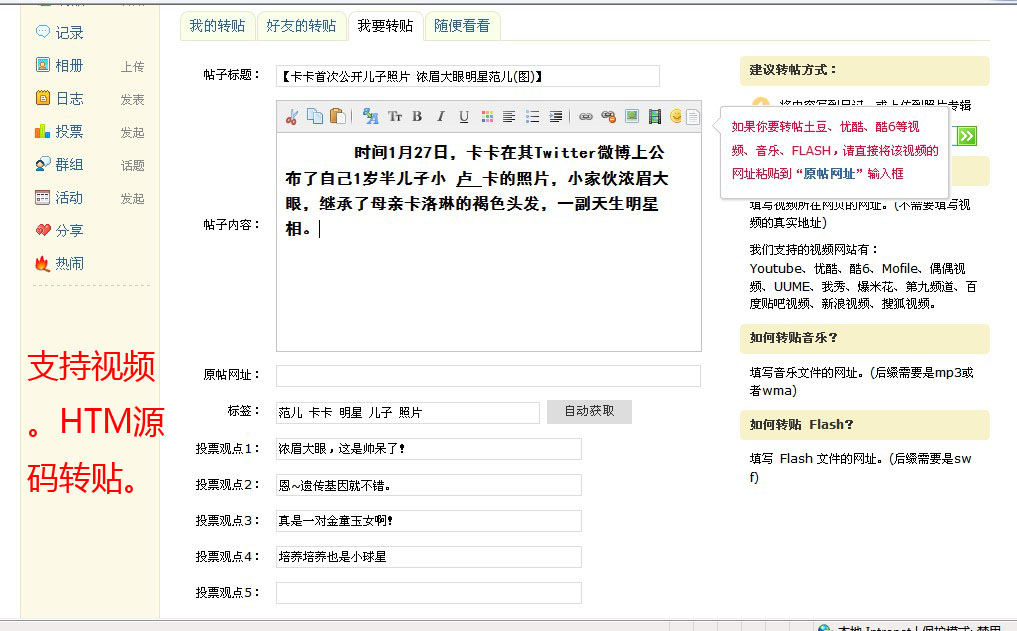Open 群组 in the sidebar
The width and height of the screenshot is (1017, 631).
coord(69,165)
